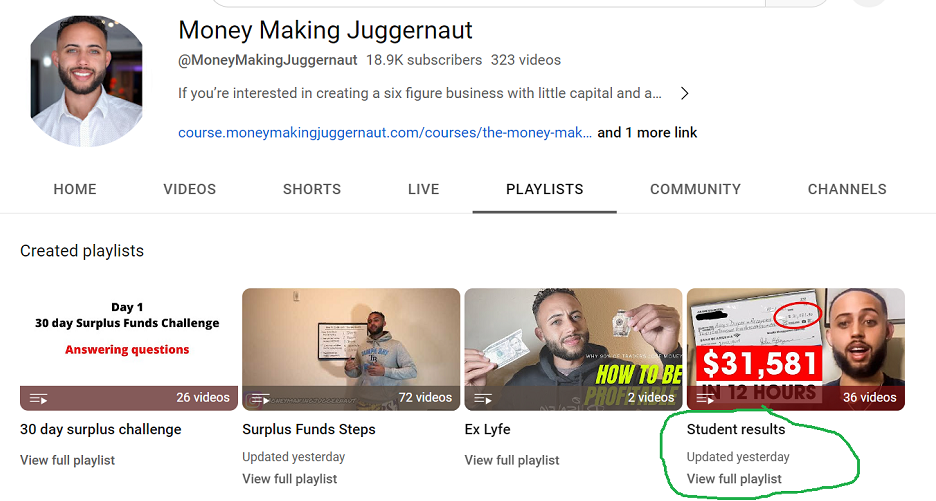View full playlist for 30 day surplus challenge
The image size is (936, 501).
67,460
